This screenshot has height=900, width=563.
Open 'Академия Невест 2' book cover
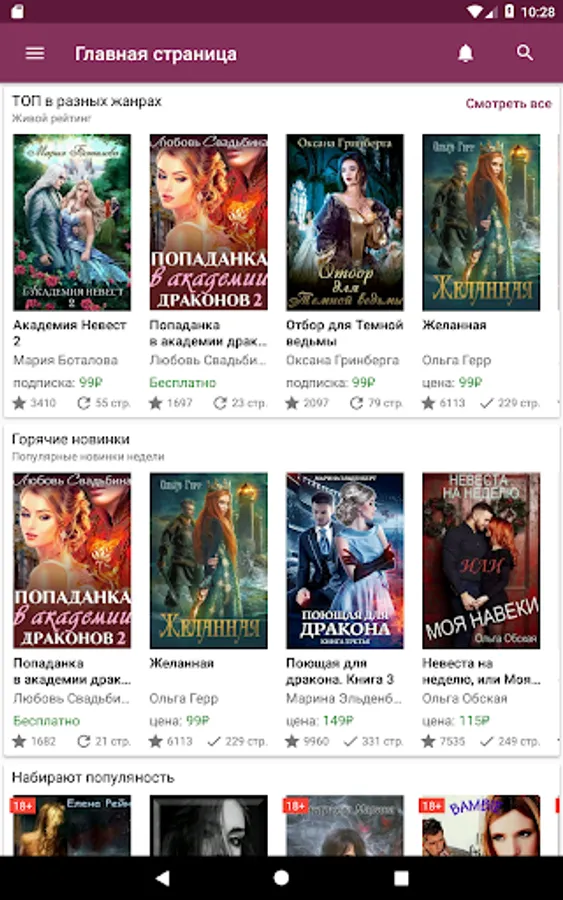pos(72,222)
